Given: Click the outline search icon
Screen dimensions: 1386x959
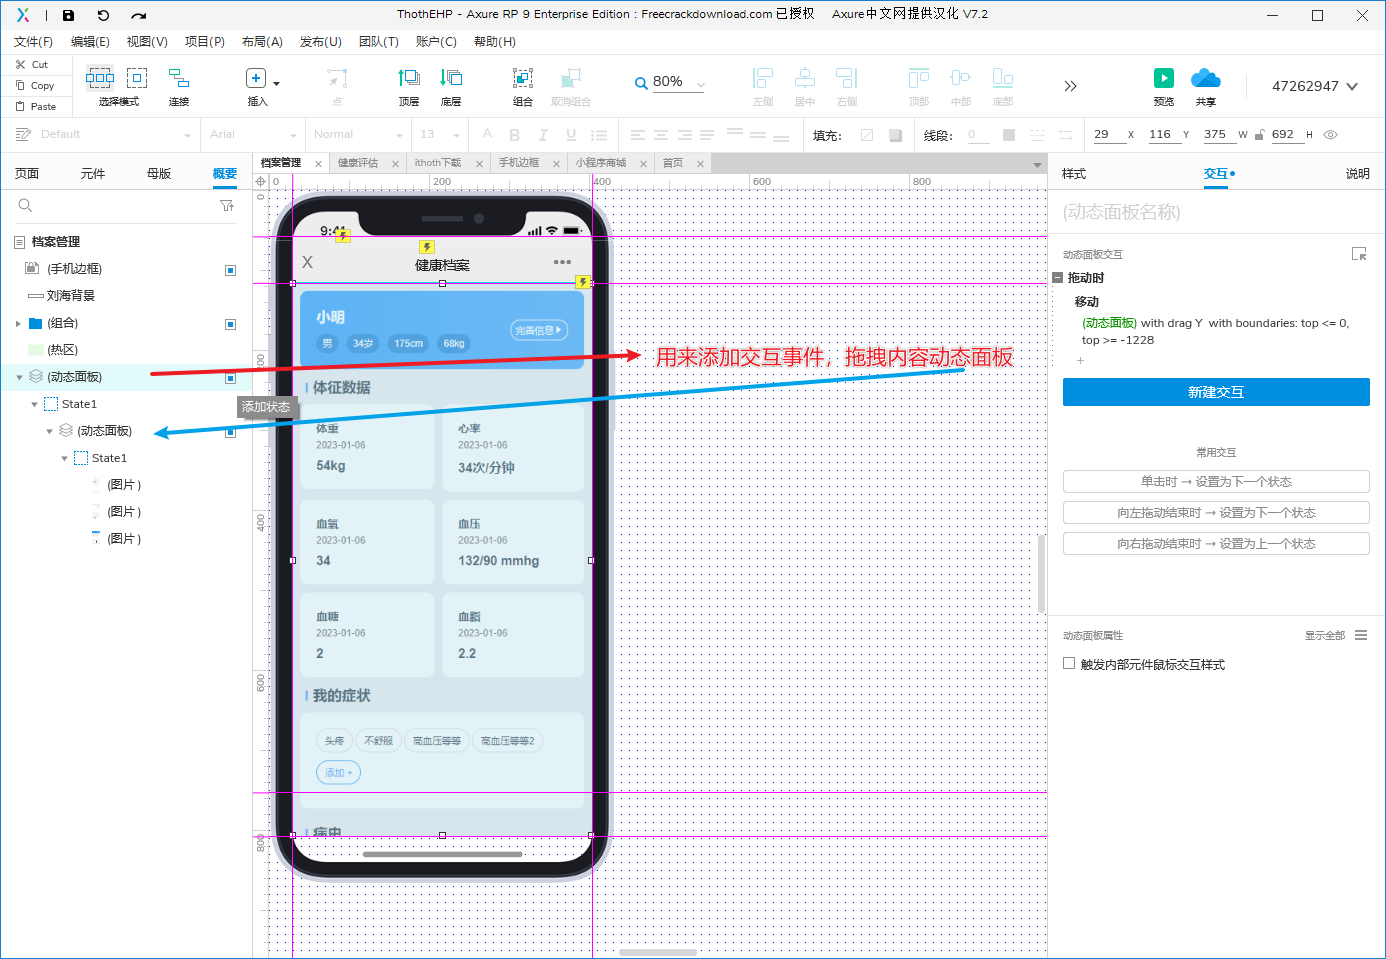Looking at the screenshot, I should (x=25, y=206).
